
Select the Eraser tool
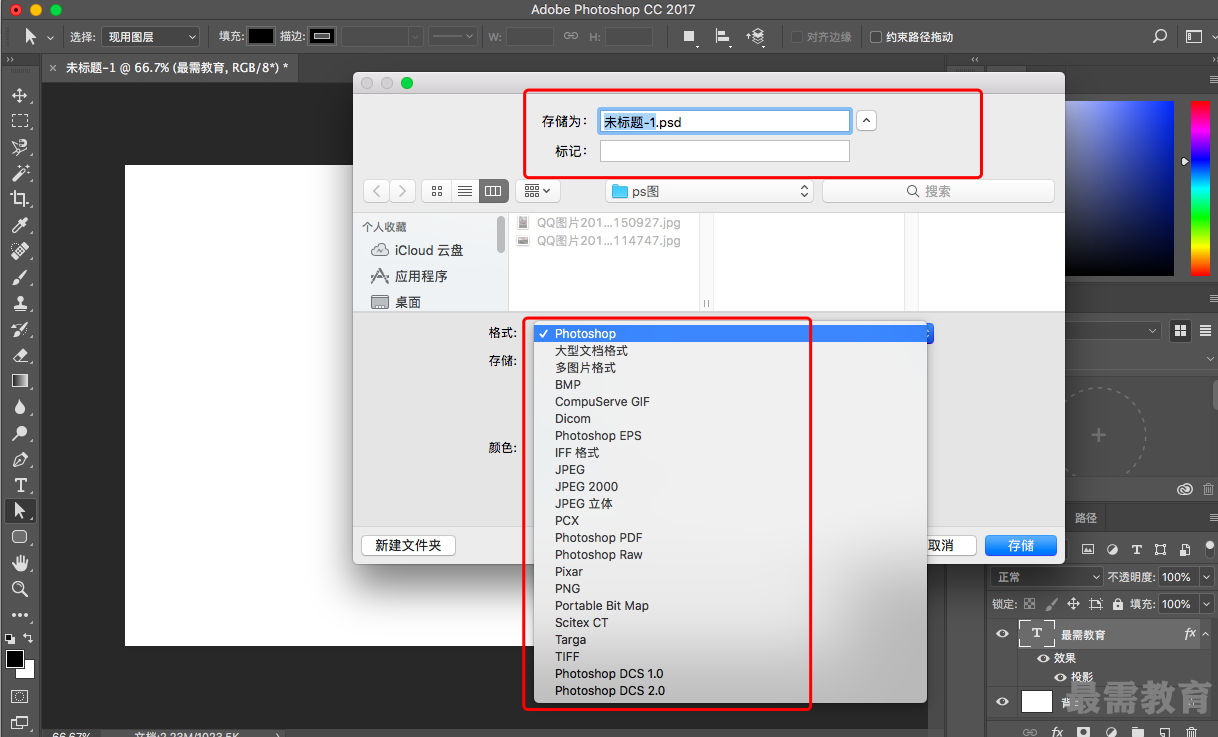tap(19, 355)
